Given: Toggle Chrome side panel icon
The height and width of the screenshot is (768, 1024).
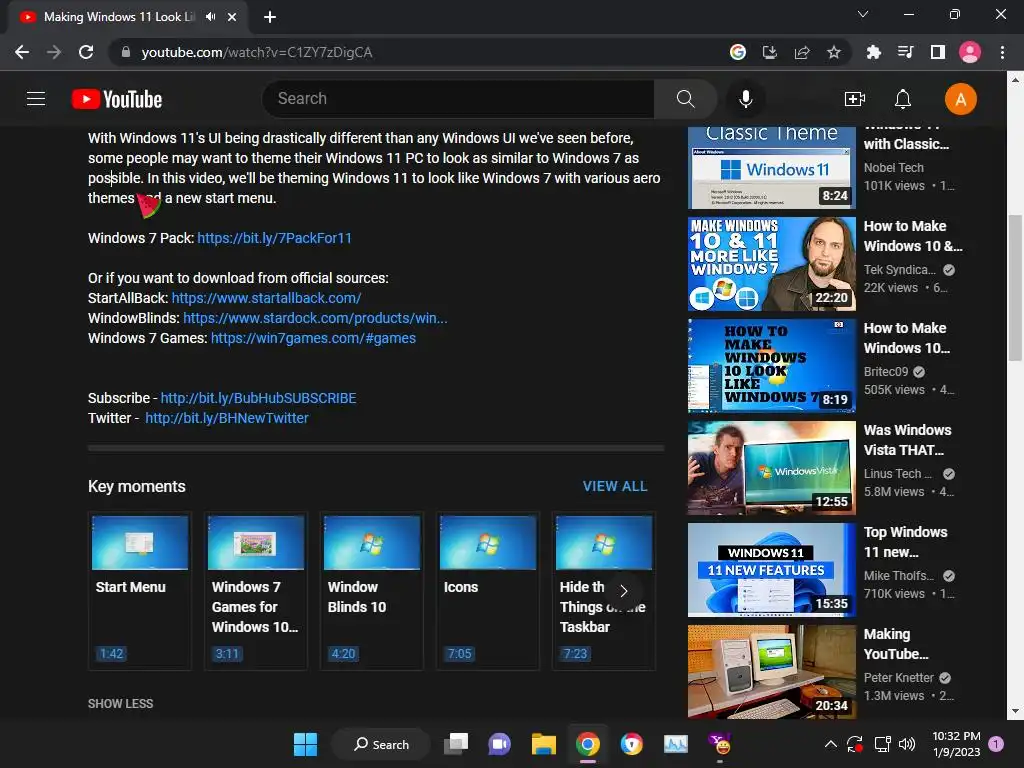Looking at the screenshot, I should [x=937, y=52].
